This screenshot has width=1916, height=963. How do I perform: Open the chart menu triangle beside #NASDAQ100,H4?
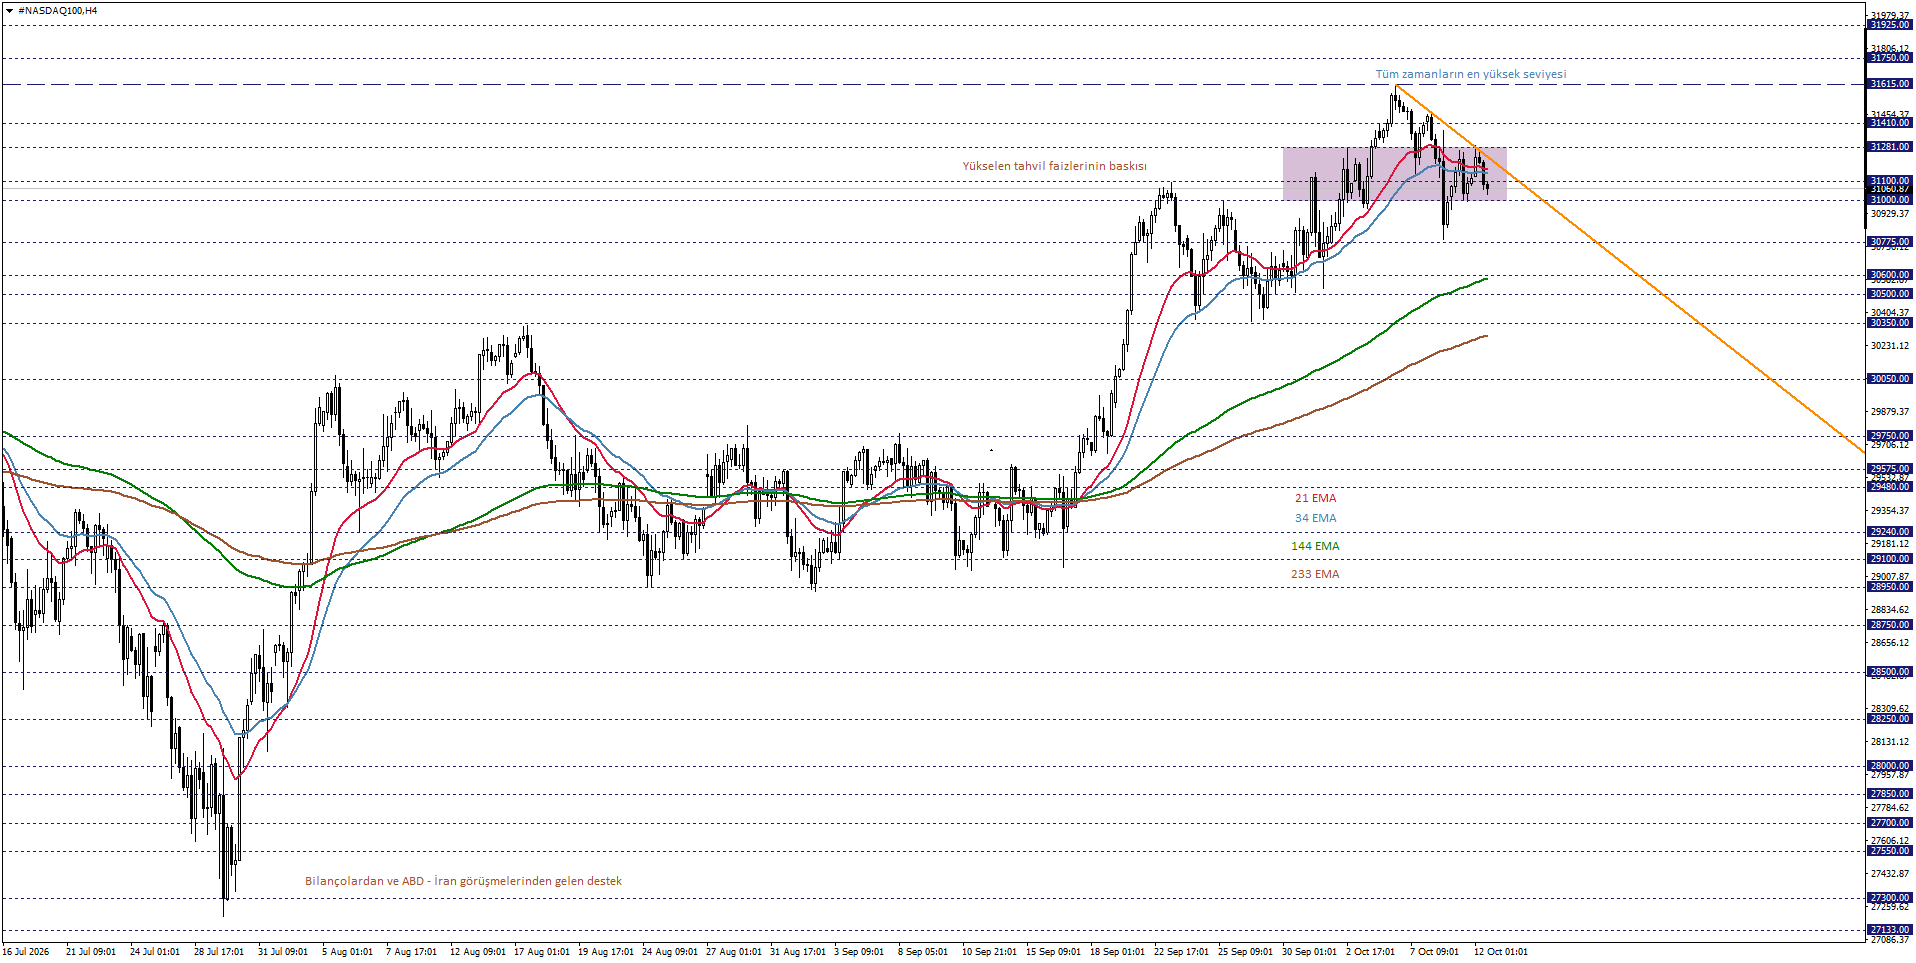[x=9, y=10]
